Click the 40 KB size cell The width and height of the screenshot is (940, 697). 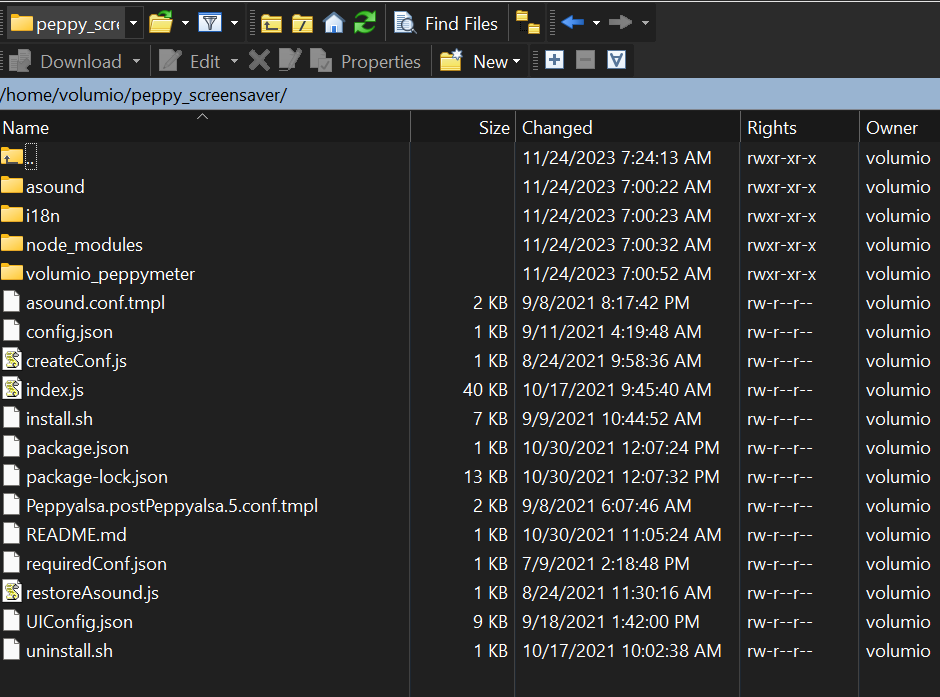(x=486, y=390)
